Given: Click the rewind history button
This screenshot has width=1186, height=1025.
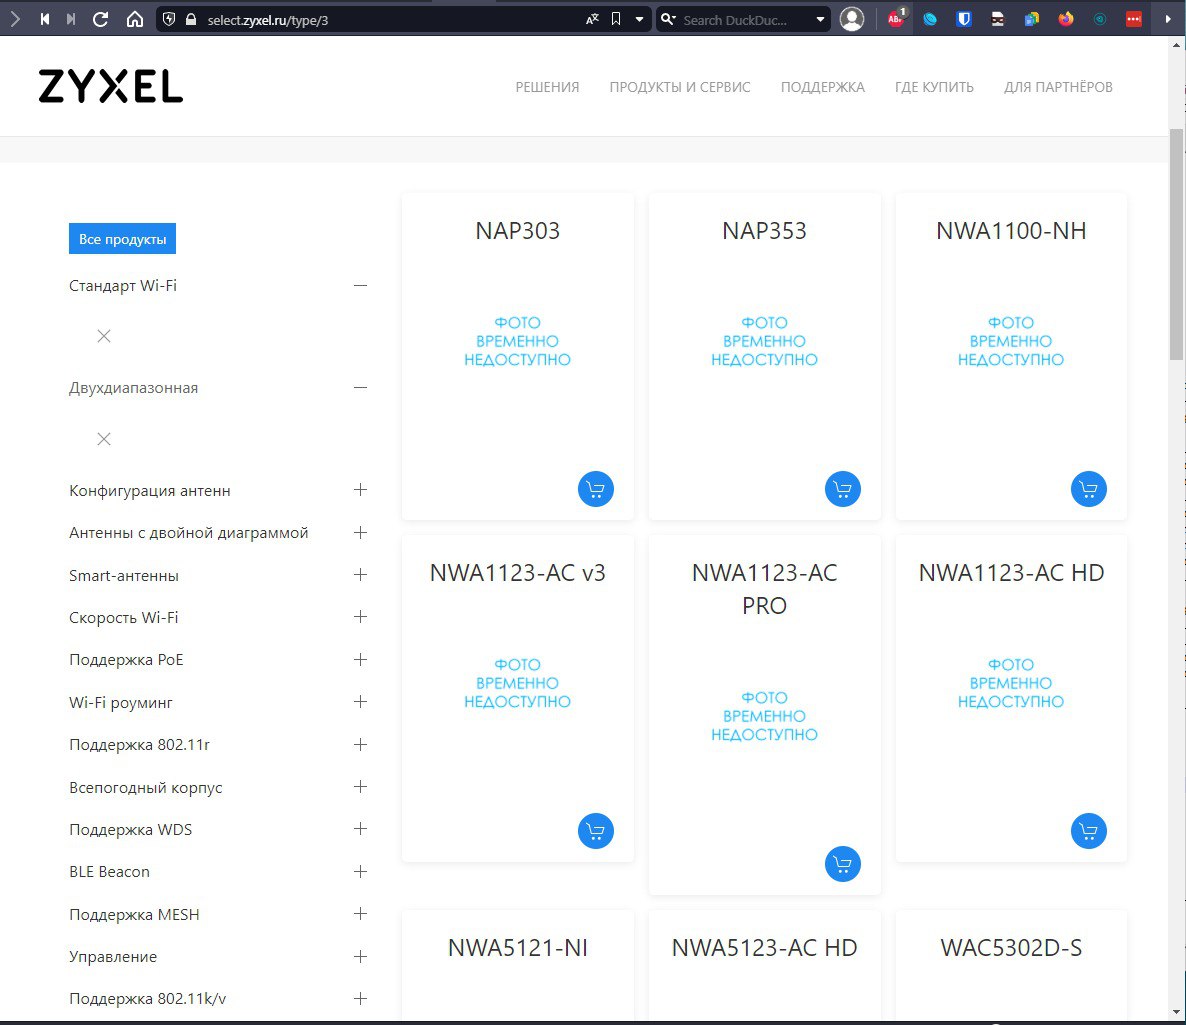Looking at the screenshot, I should (45, 20).
